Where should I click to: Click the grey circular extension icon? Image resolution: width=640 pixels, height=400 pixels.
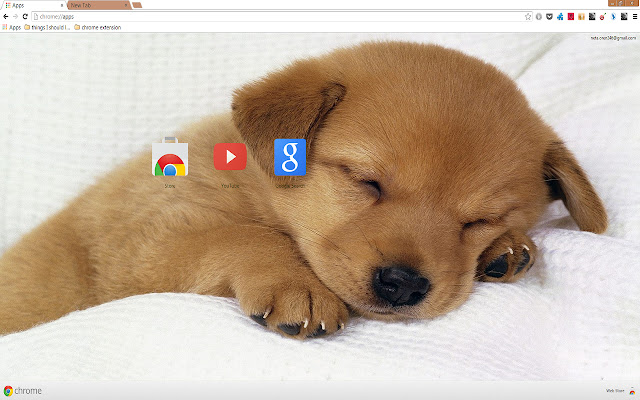coord(539,16)
